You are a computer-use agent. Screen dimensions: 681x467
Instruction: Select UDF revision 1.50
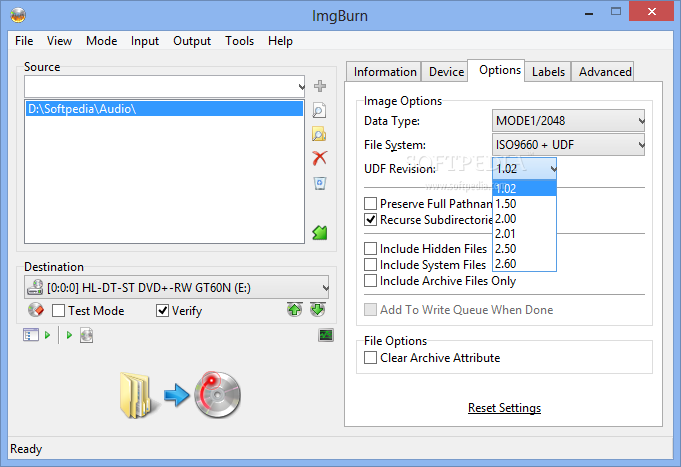524,204
